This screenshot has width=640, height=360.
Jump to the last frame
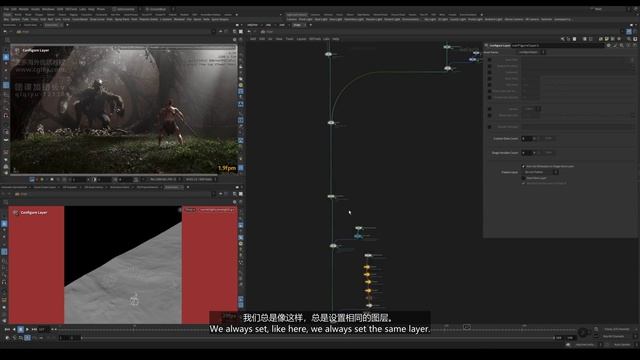point(34,329)
